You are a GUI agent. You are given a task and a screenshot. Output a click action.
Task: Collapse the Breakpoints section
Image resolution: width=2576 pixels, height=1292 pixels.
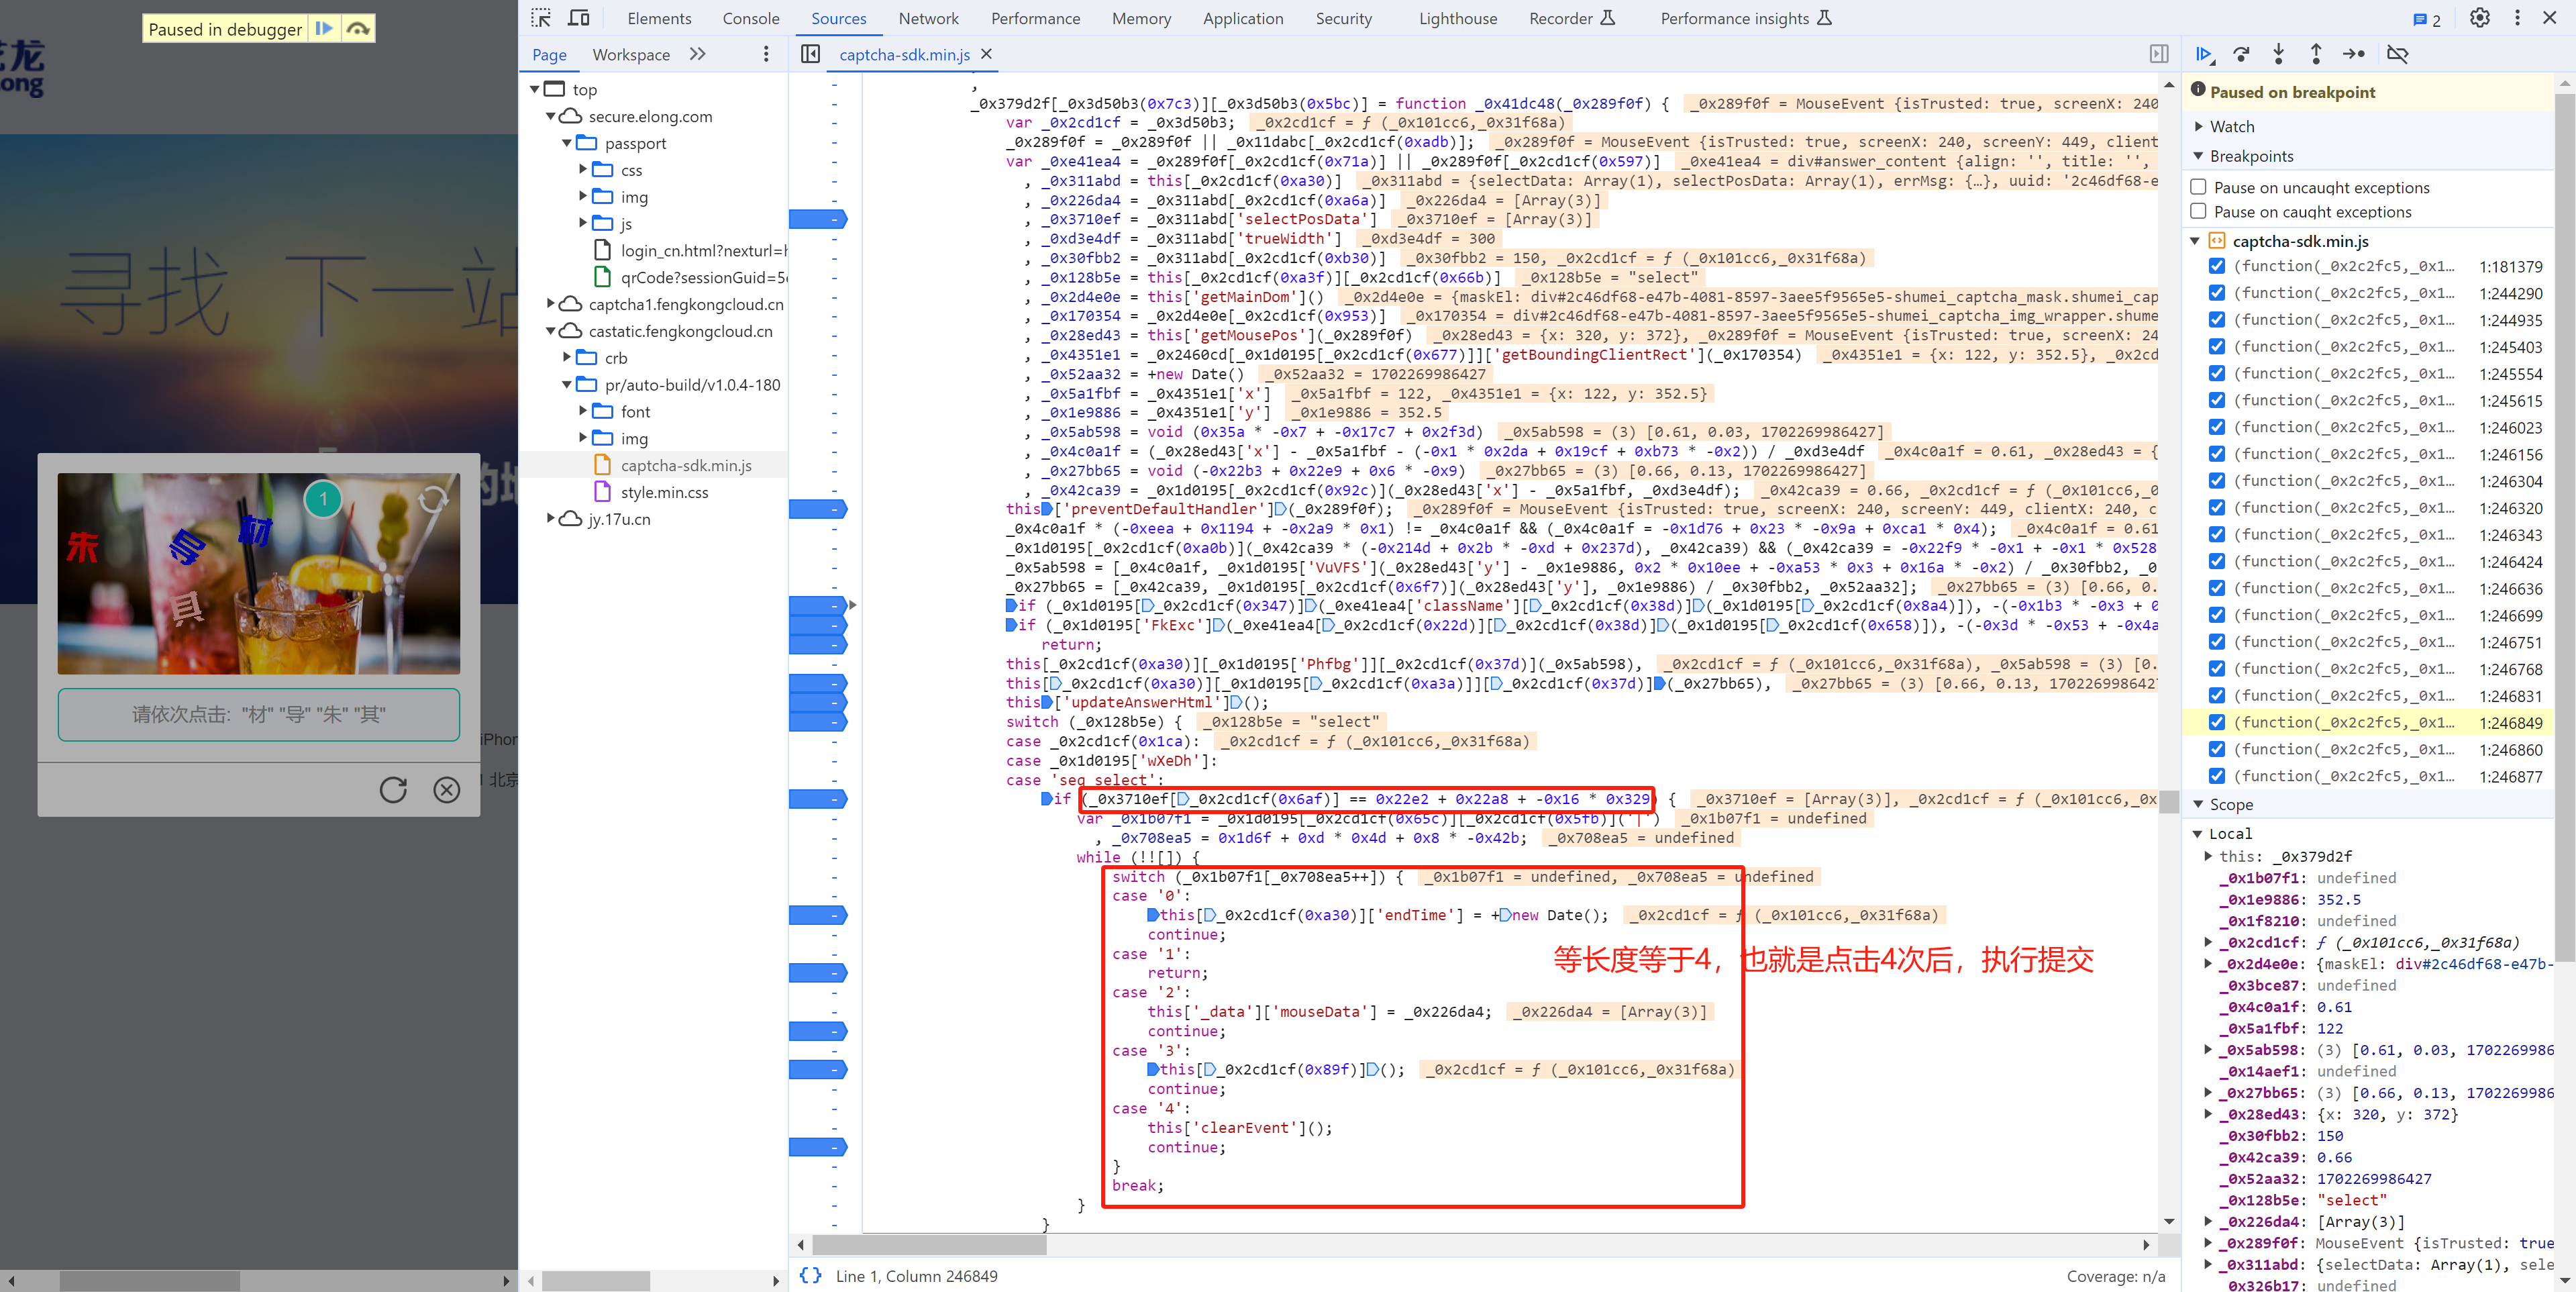click(2198, 156)
